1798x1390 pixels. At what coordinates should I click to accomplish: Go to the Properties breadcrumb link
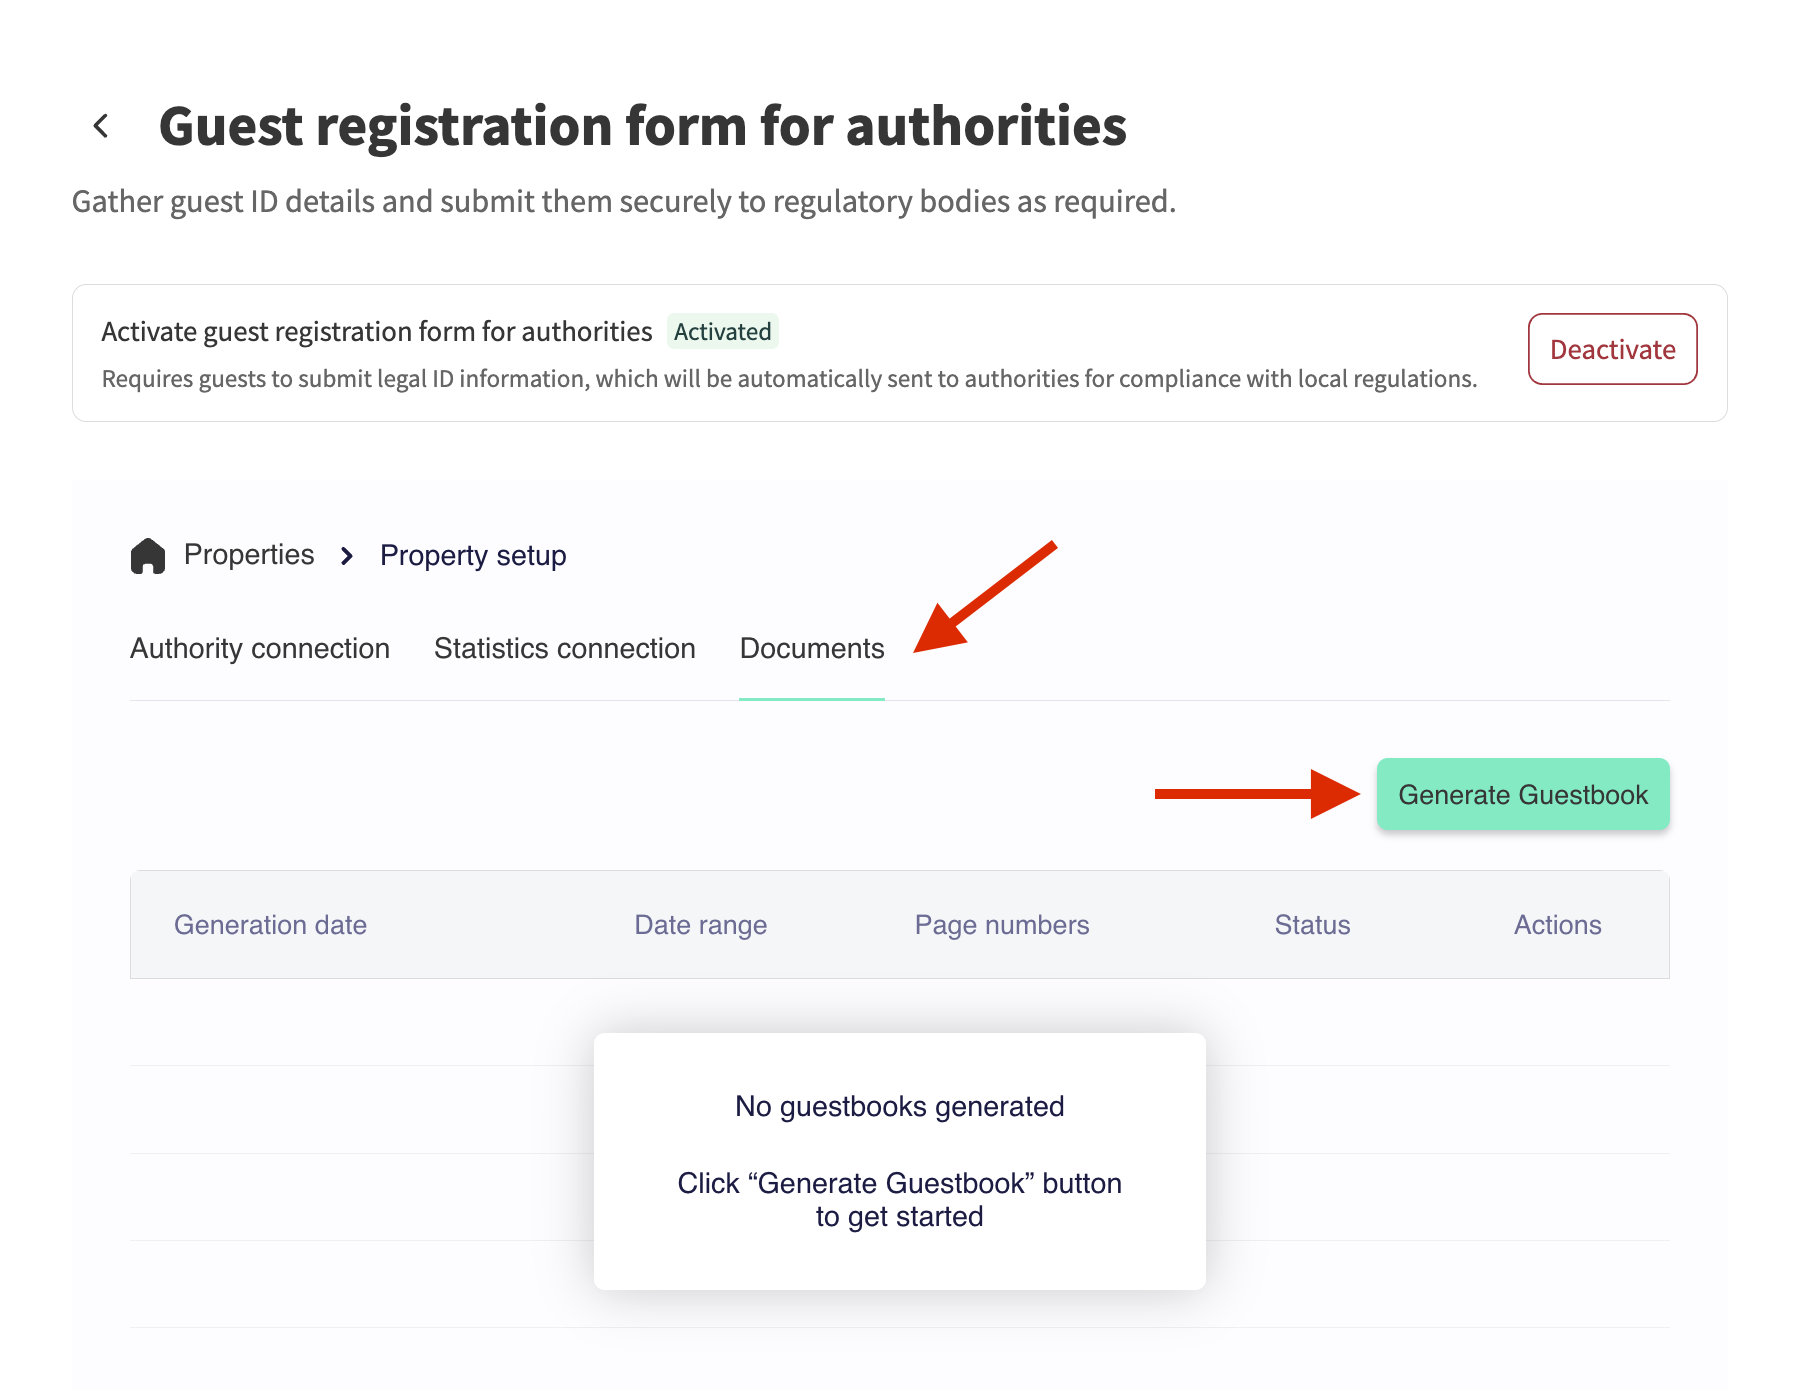[x=249, y=555]
